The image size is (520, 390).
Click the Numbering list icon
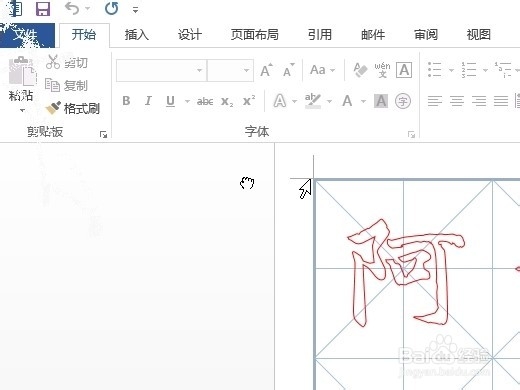click(x=469, y=70)
